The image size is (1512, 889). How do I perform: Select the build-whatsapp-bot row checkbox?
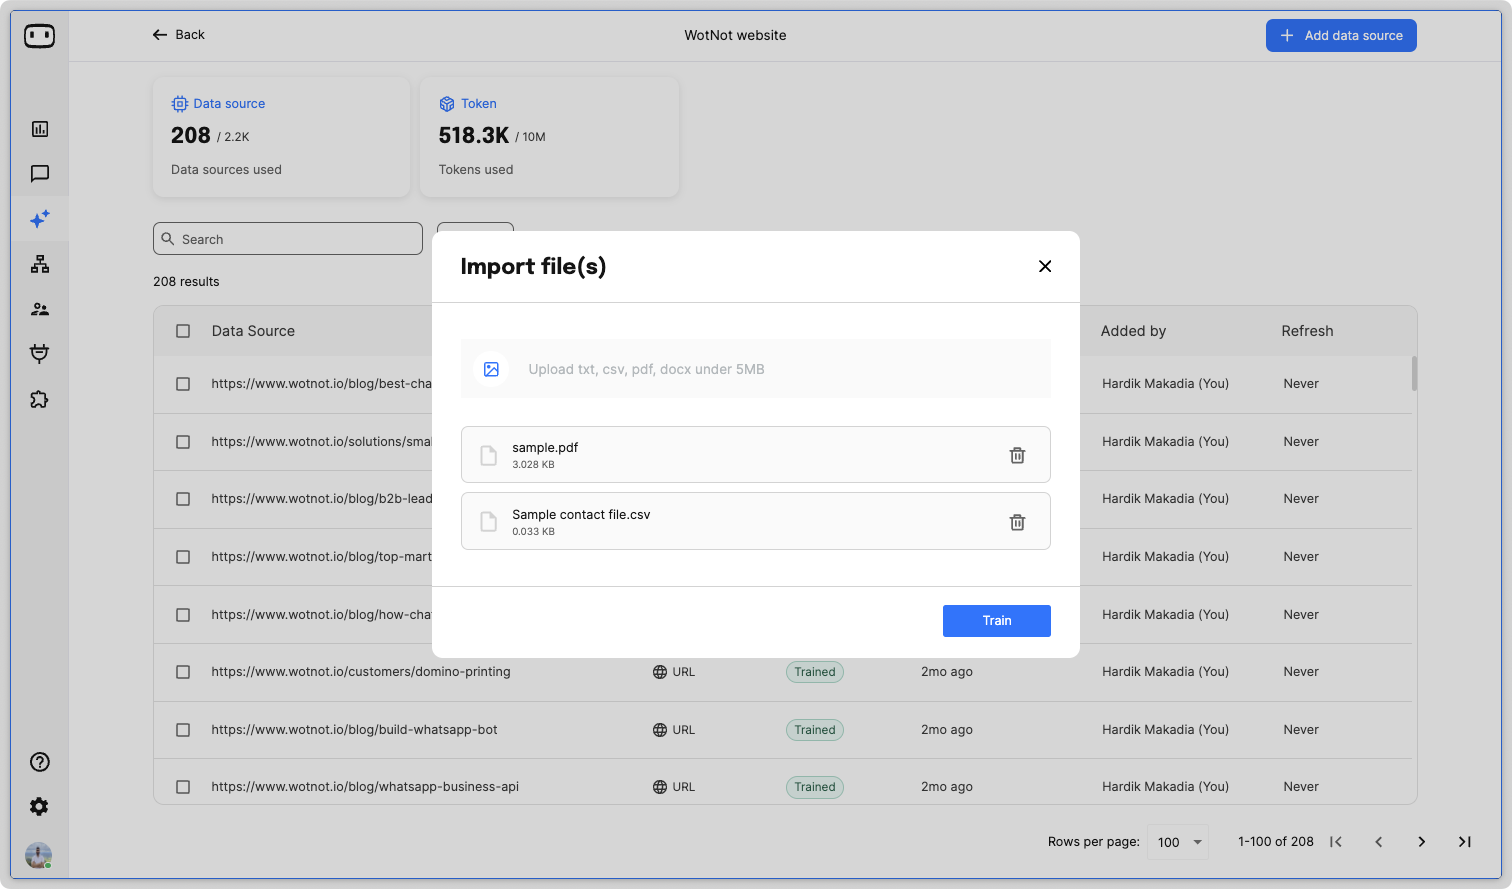click(183, 730)
